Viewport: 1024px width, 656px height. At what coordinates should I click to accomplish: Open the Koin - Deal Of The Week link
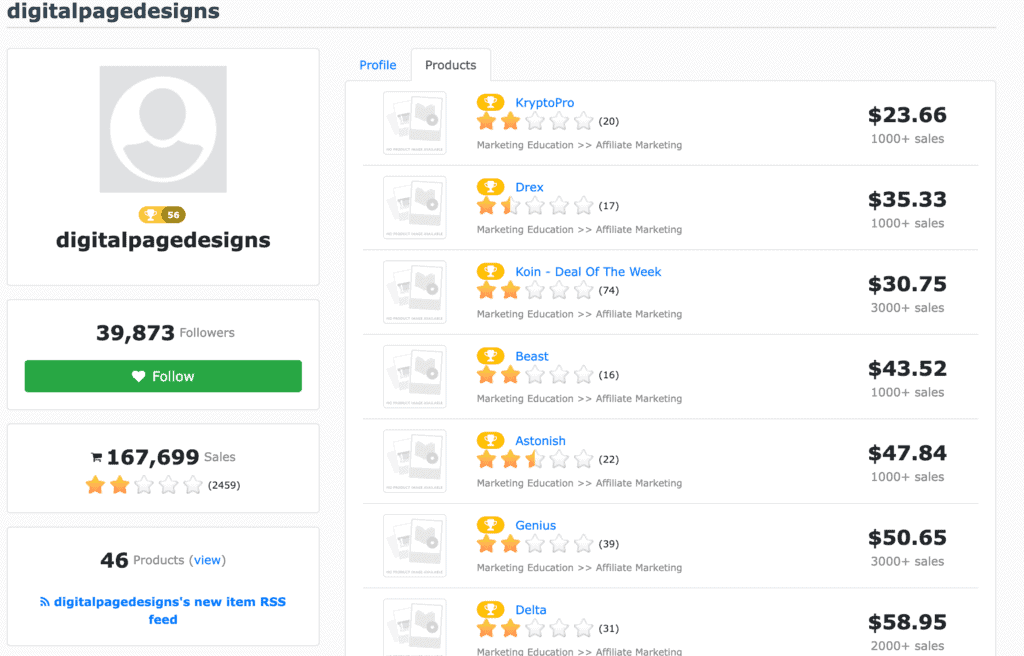click(588, 272)
